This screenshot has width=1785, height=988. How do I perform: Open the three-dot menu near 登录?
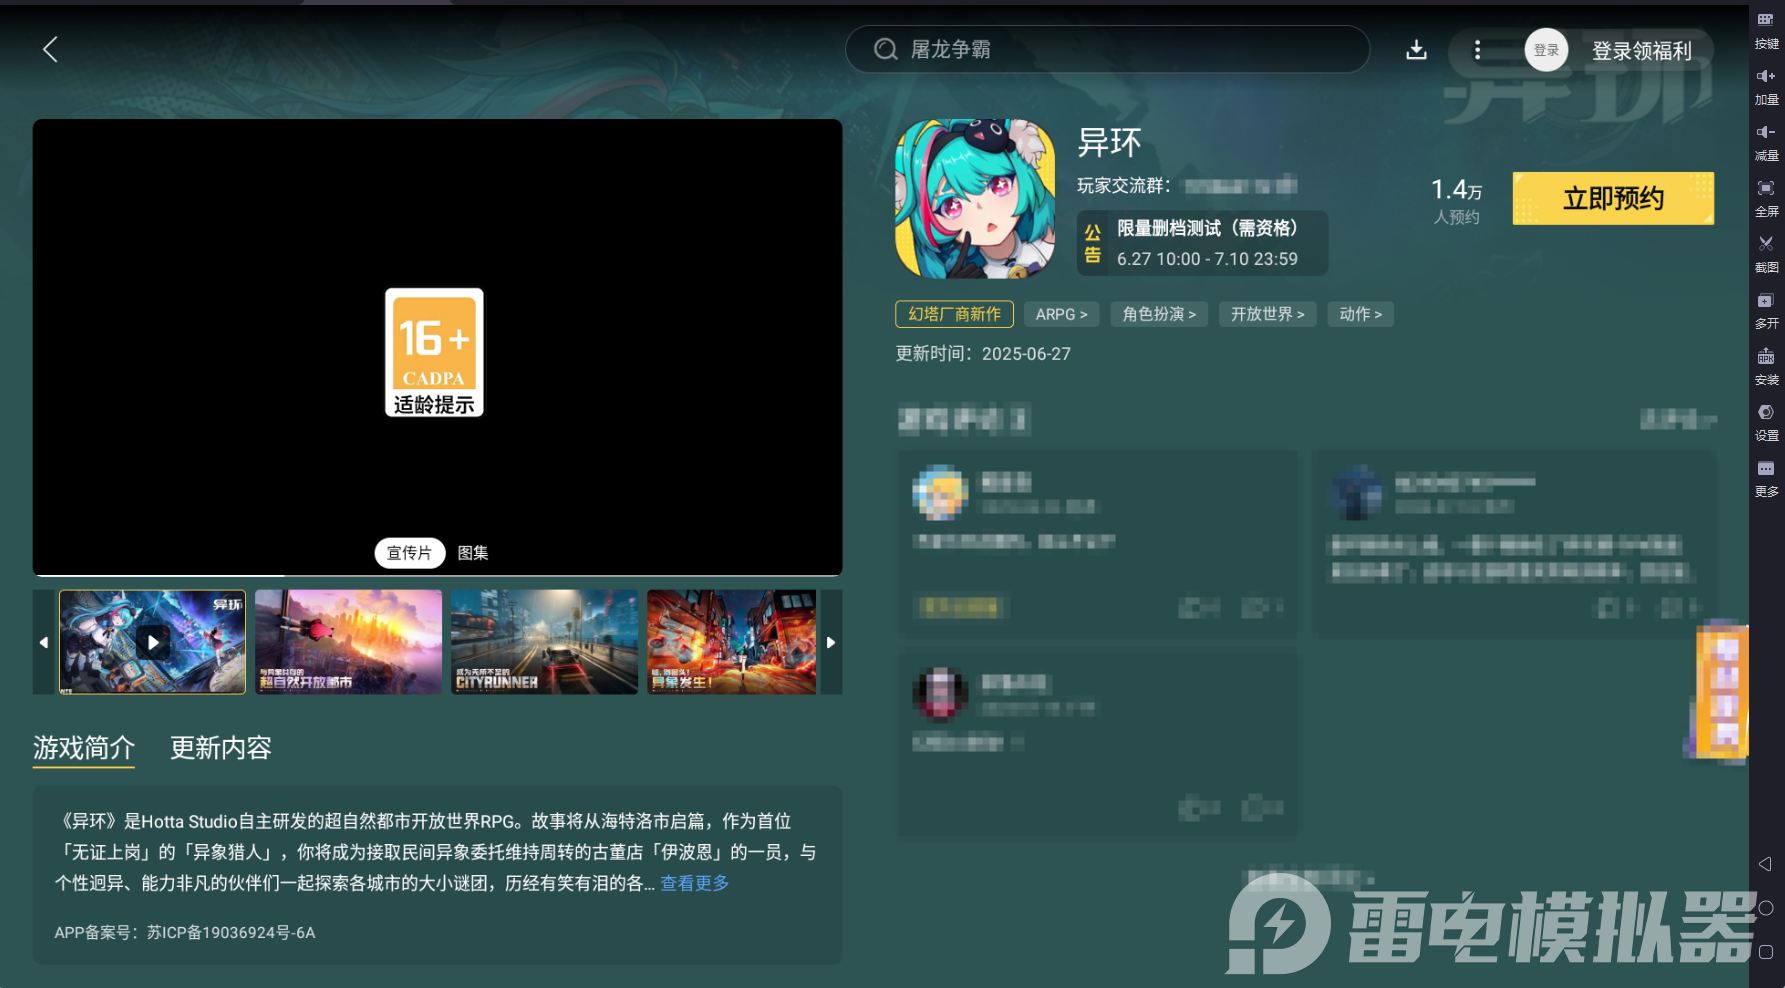coord(1477,49)
